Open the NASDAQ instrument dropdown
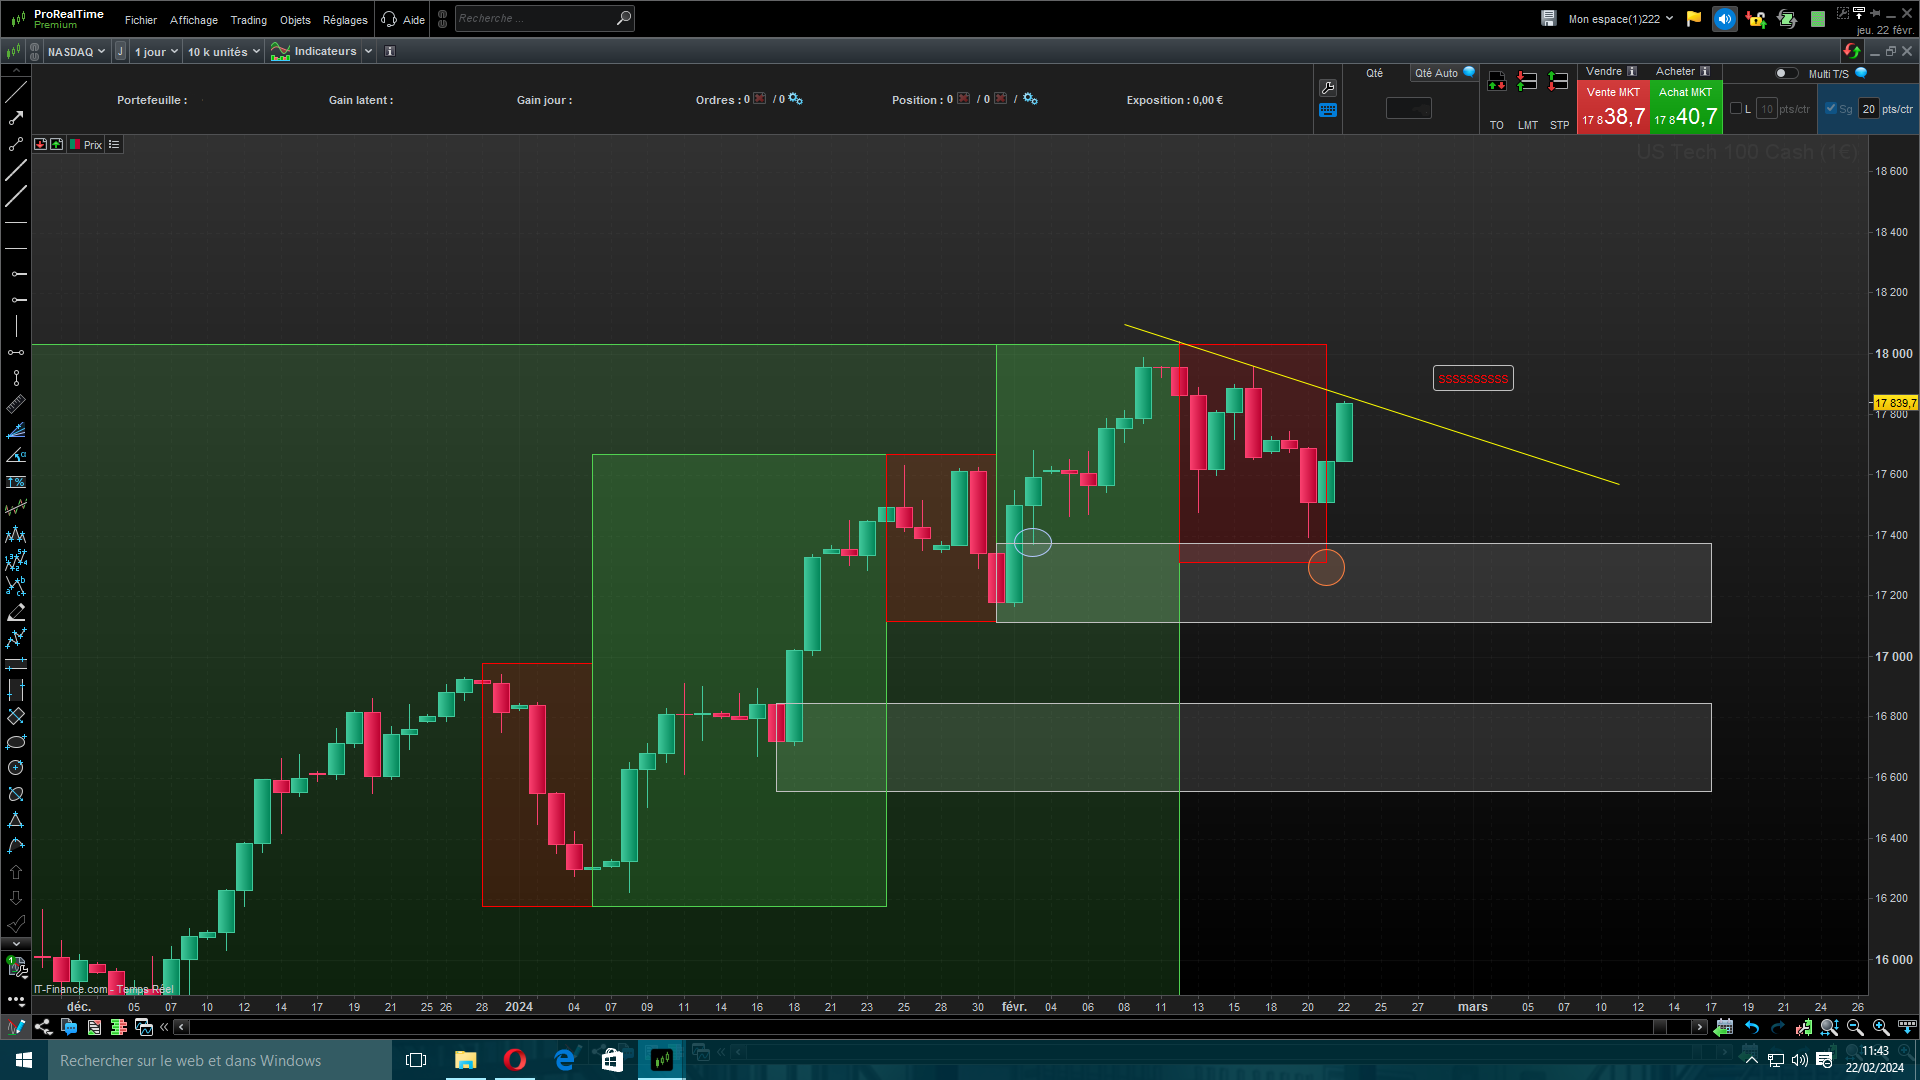Image resolution: width=1920 pixels, height=1080 pixels. click(76, 52)
